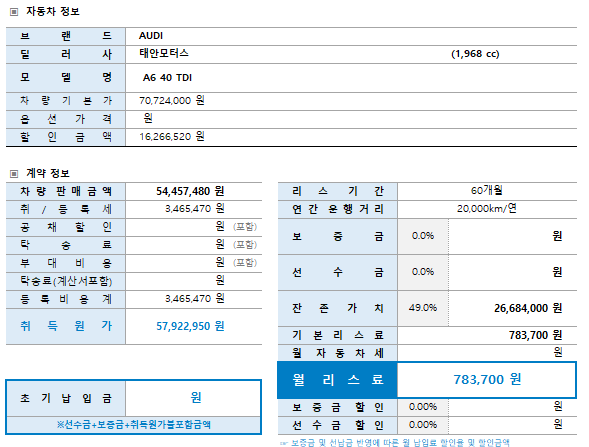Click the 0.0% prepayment percentage box

coord(423,272)
